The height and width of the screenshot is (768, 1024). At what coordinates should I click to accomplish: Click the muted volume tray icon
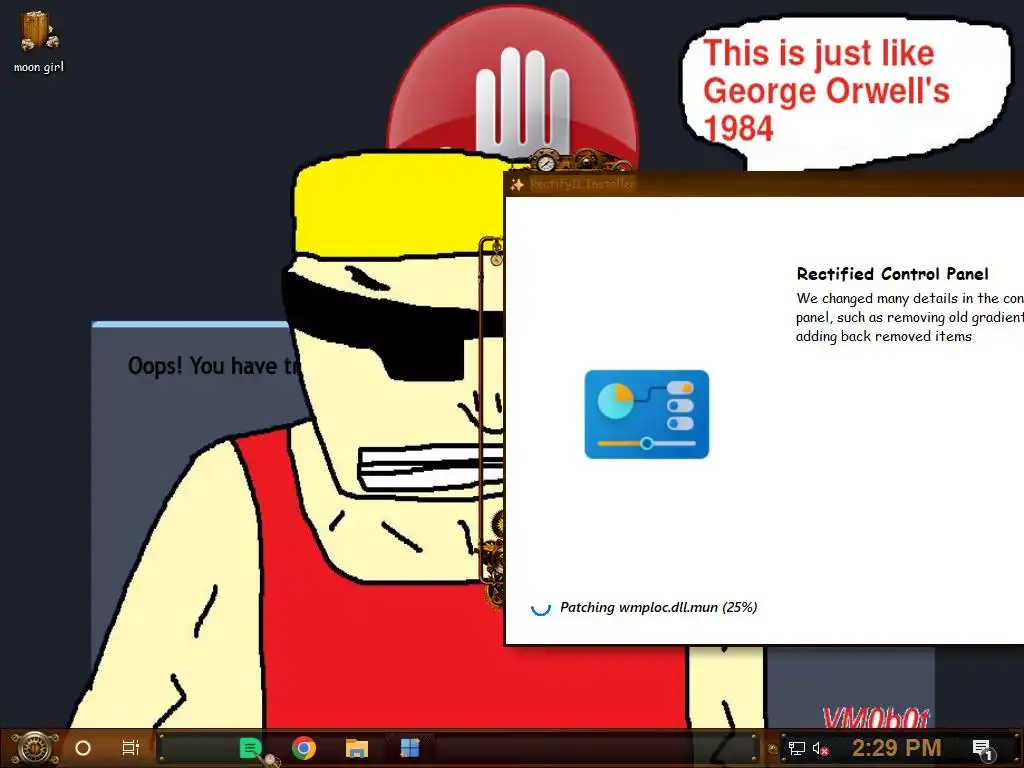pyautogui.click(x=820, y=748)
